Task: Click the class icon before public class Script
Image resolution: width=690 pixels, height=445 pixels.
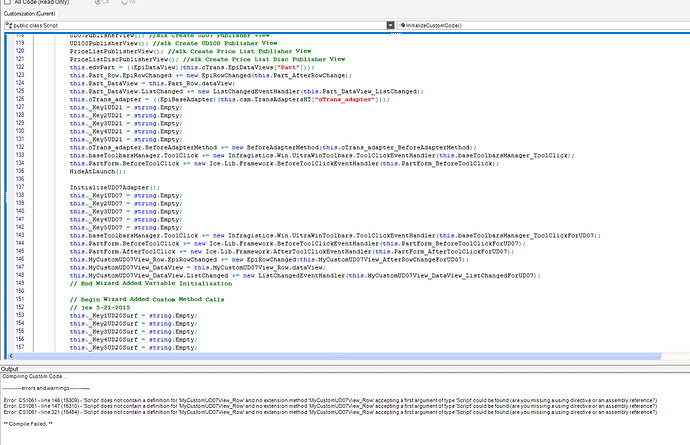Action: (x=8, y=26)
